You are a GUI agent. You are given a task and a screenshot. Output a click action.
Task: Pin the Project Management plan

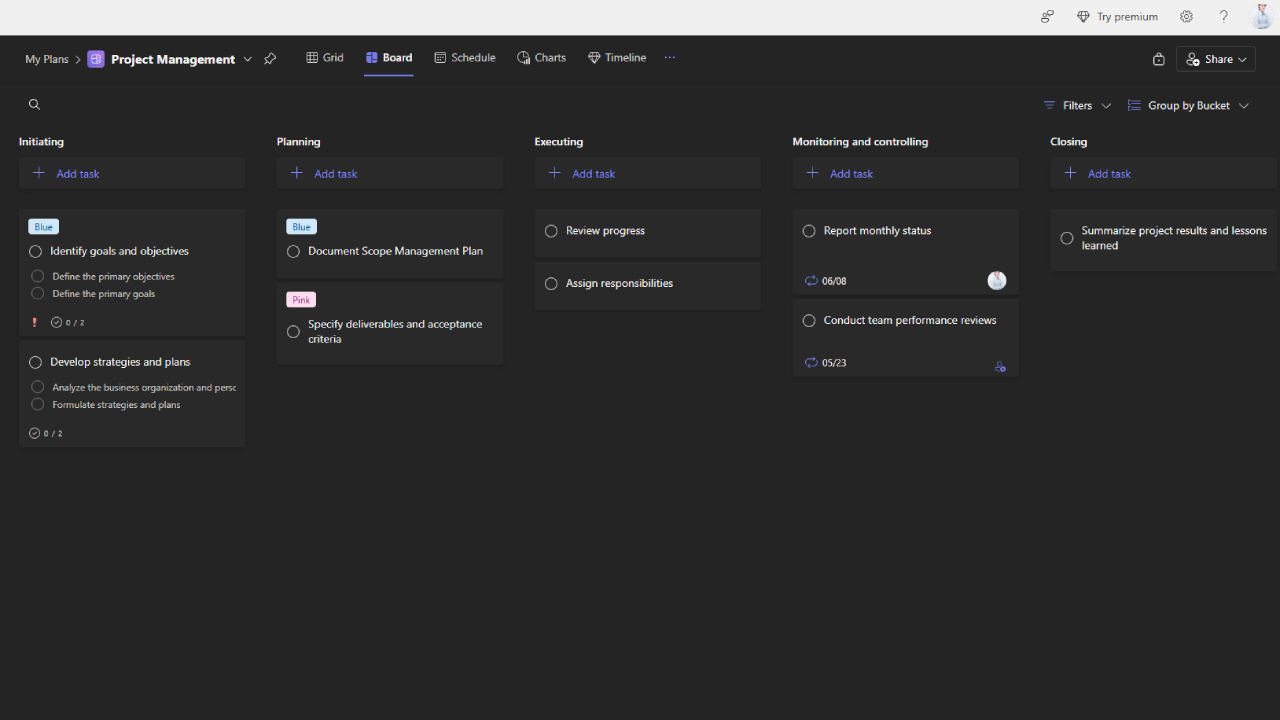(x=270, y=59)
